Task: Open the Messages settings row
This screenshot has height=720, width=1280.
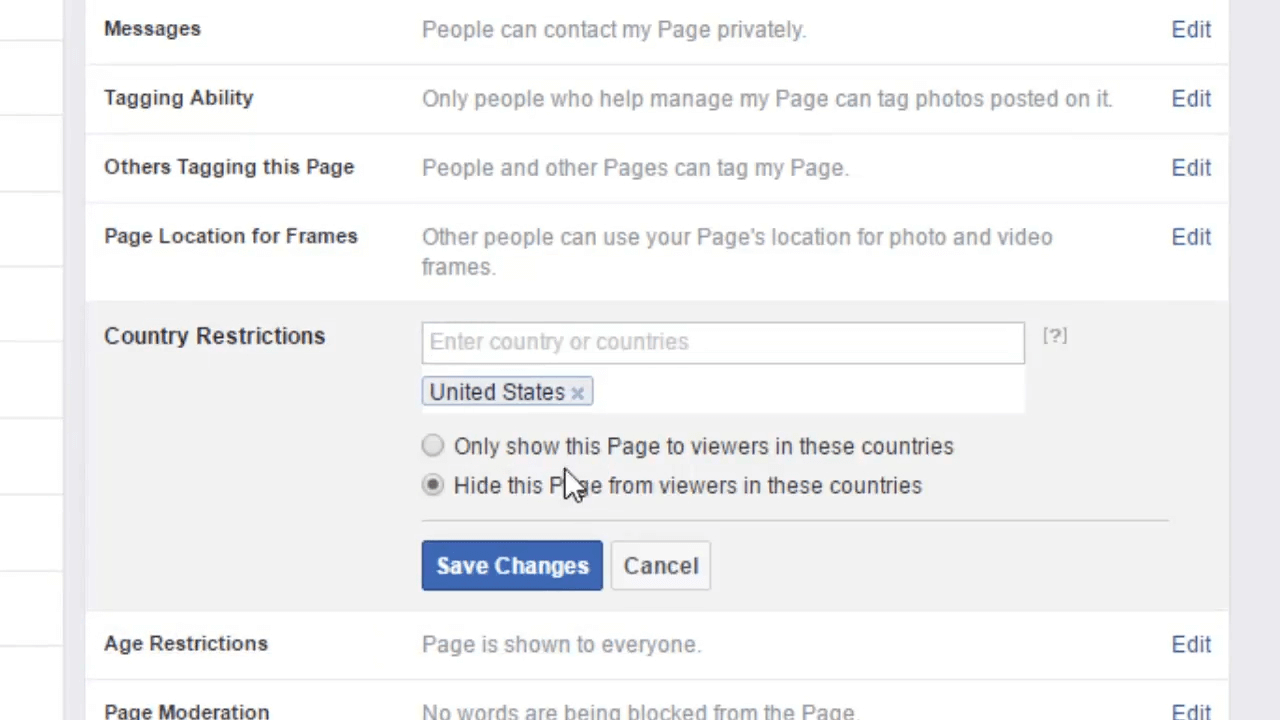Action: point(657,30)
